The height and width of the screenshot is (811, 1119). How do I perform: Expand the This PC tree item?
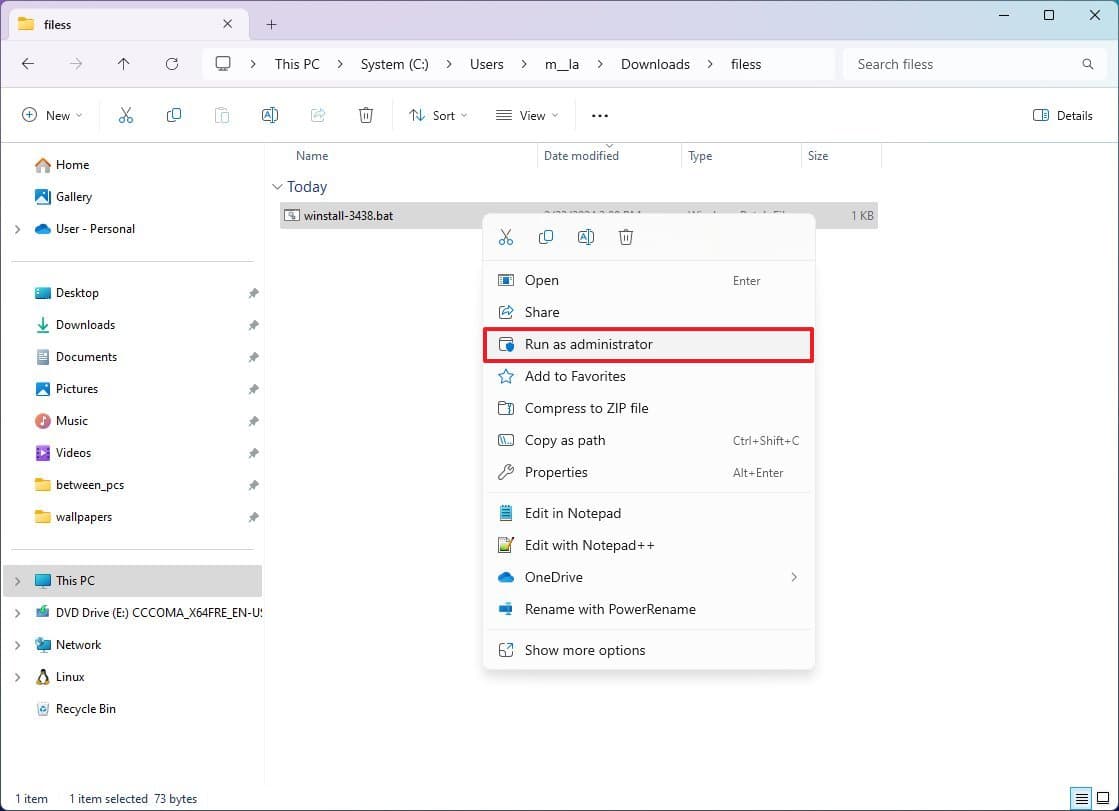point(17,580)
